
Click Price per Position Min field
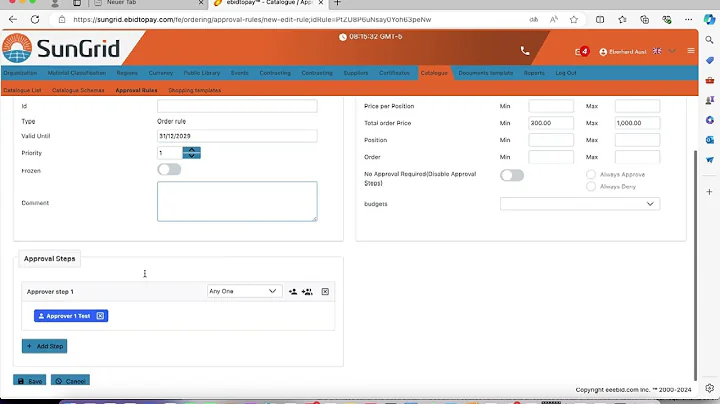[x=551, y=106]
